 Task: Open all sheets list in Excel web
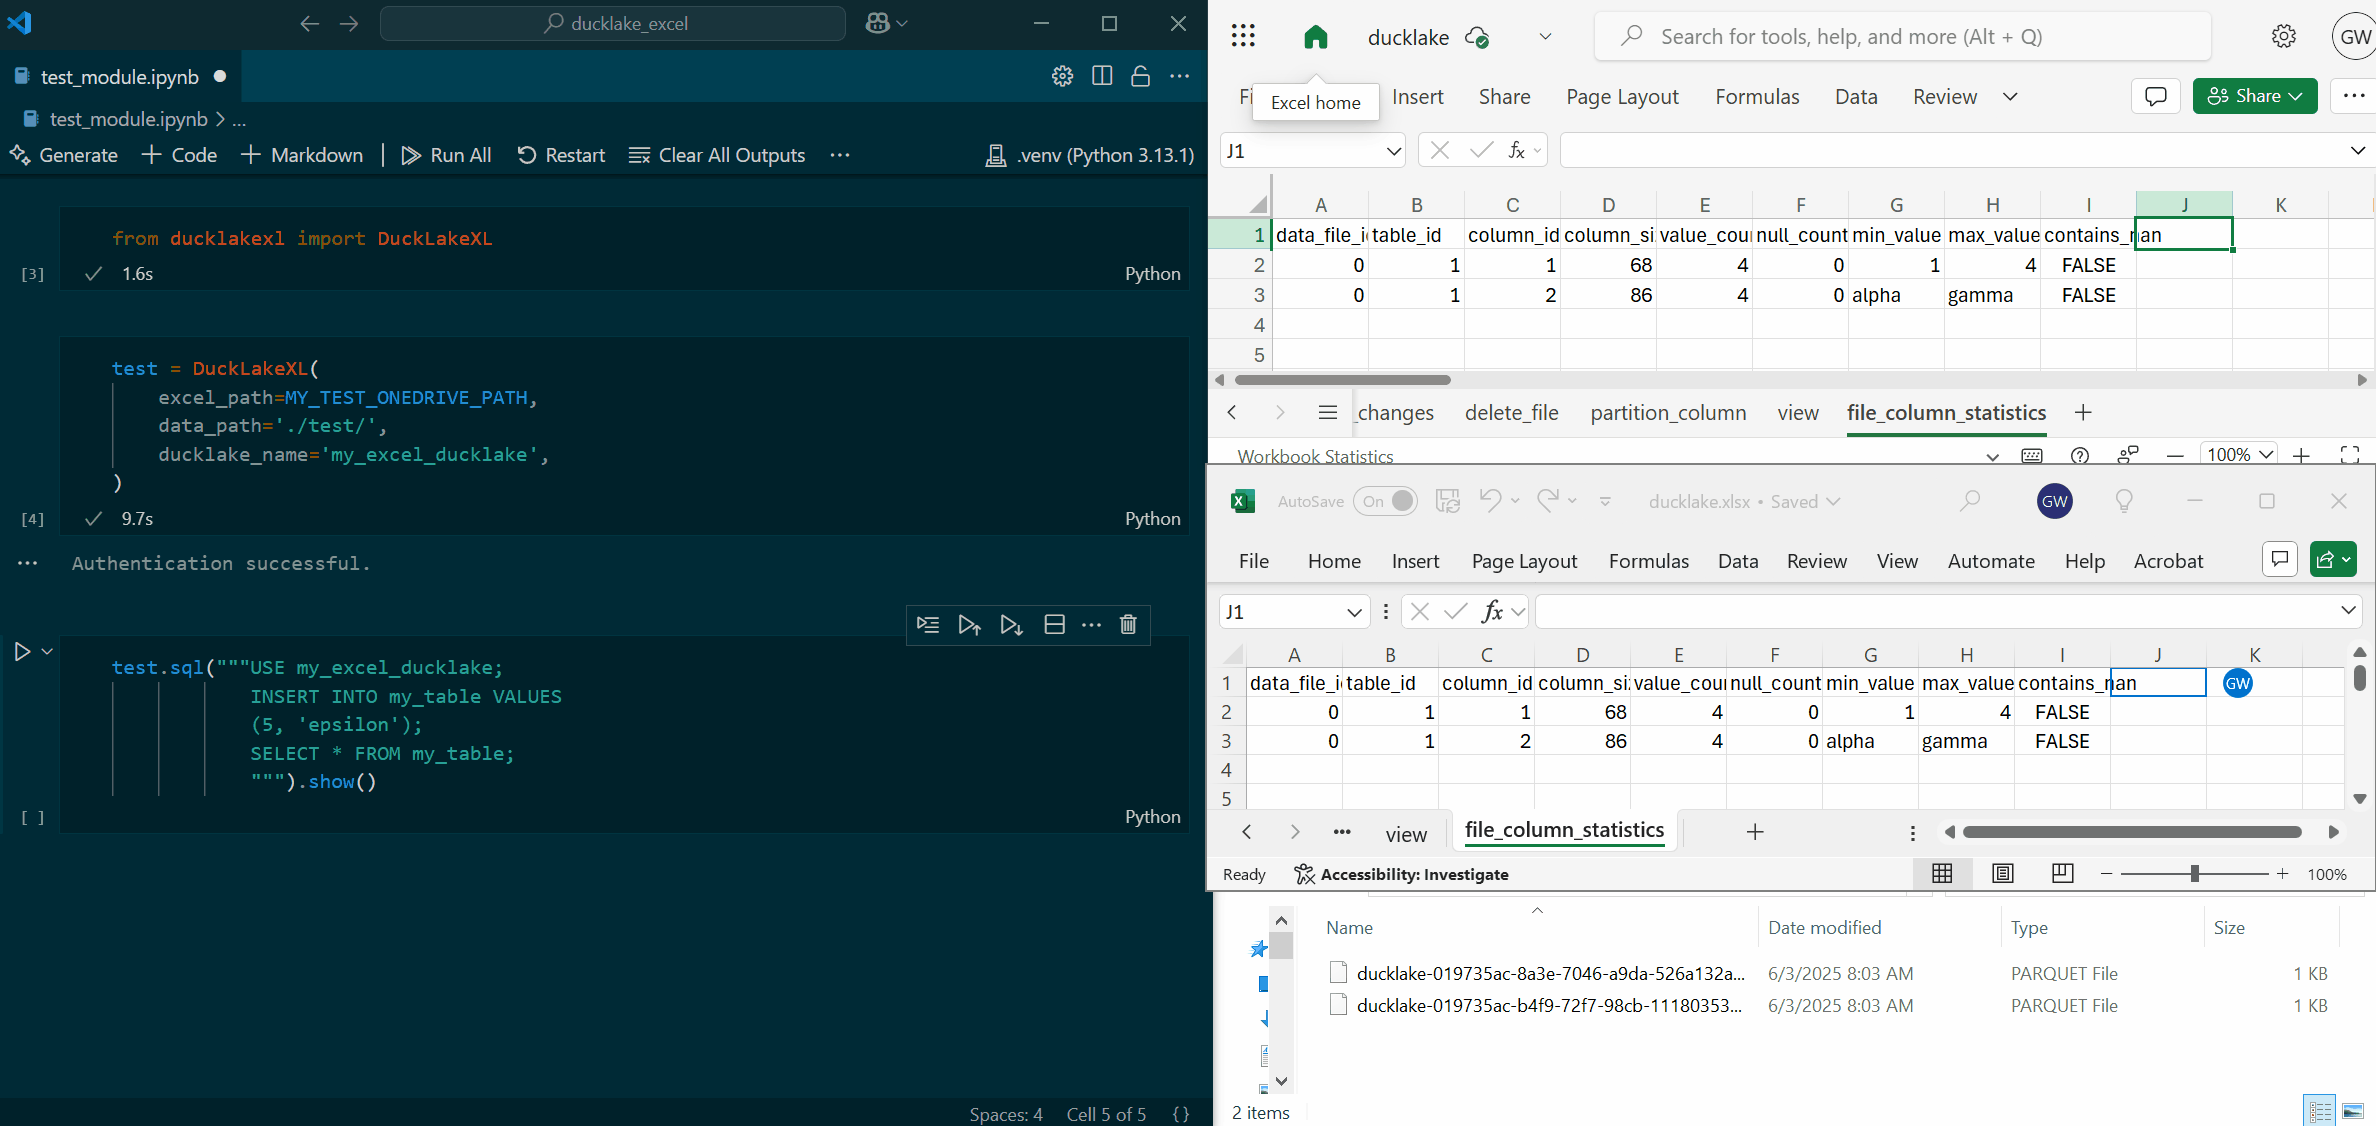(x=1328, y=413)
